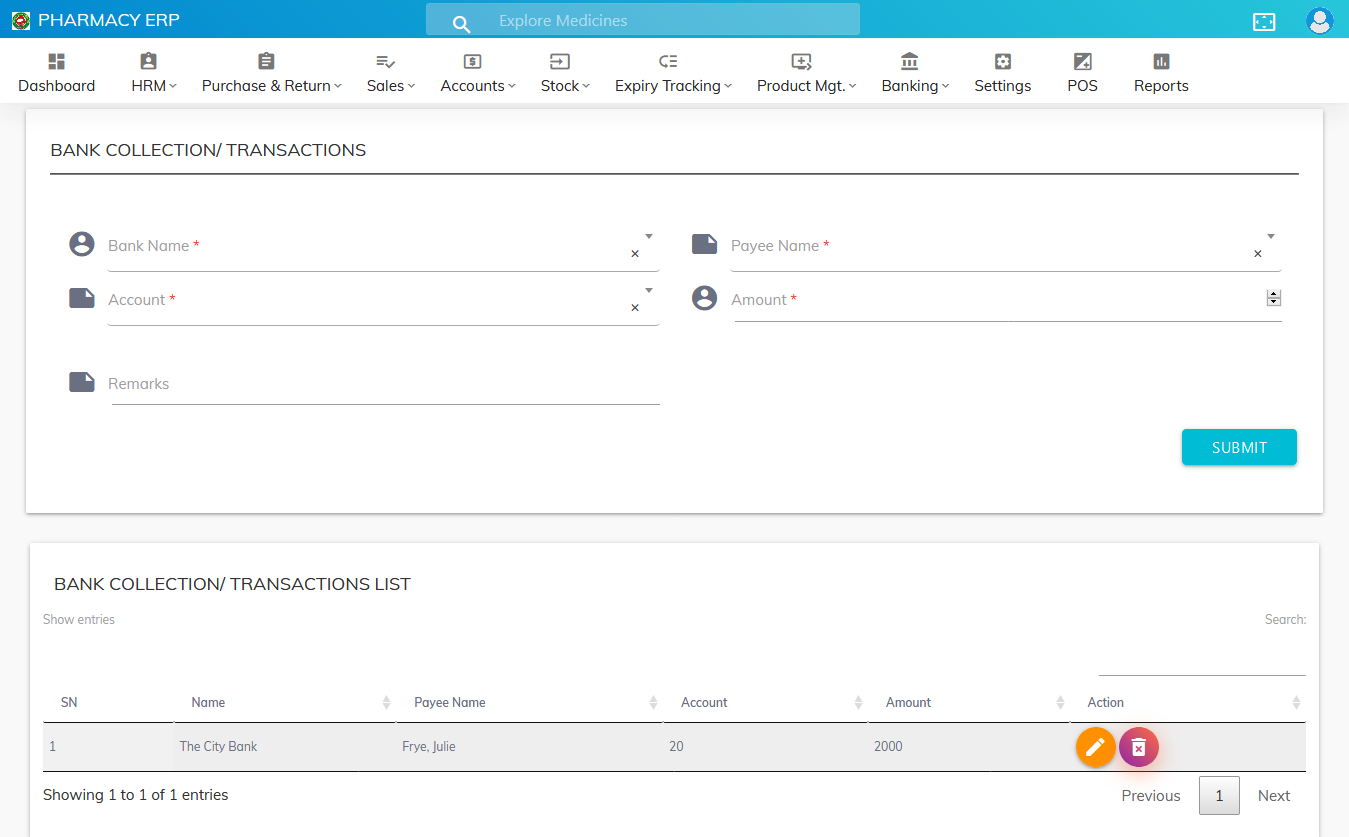This screenshot has height=837, width=1349.
Task: Expand the Bank Name dropdown
Action: coord(648,237)
